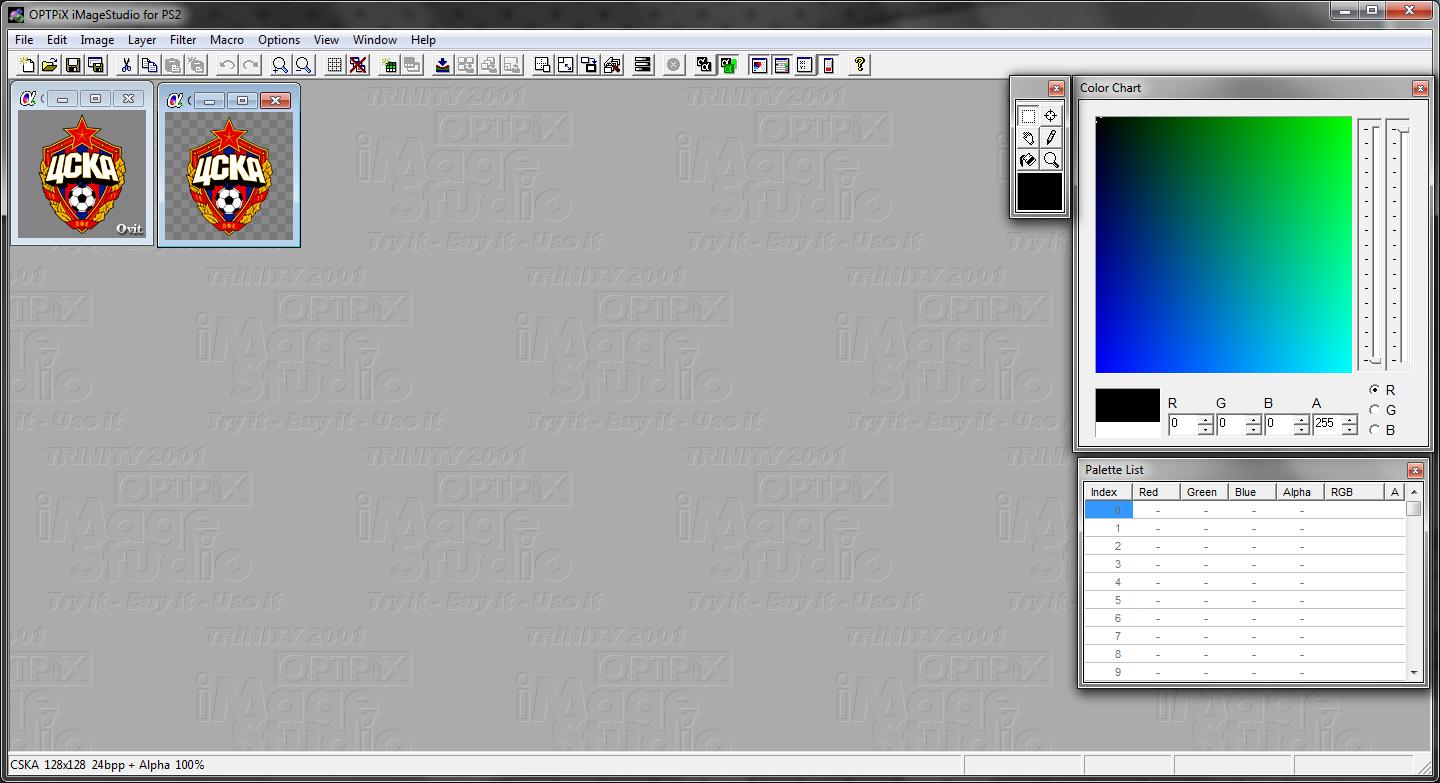1440x783 pixels.
Task: Decrease the G value with down stepper
Action: [1253, 430]
